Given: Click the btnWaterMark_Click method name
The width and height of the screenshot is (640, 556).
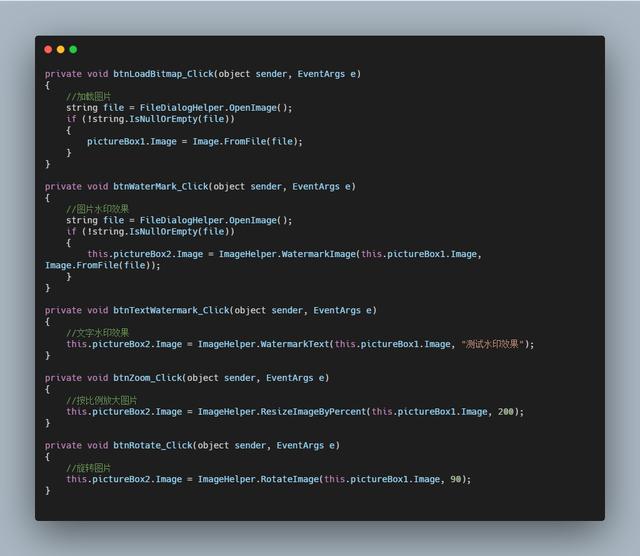Looking at the screenshot, I should click(x=161, y=187).
